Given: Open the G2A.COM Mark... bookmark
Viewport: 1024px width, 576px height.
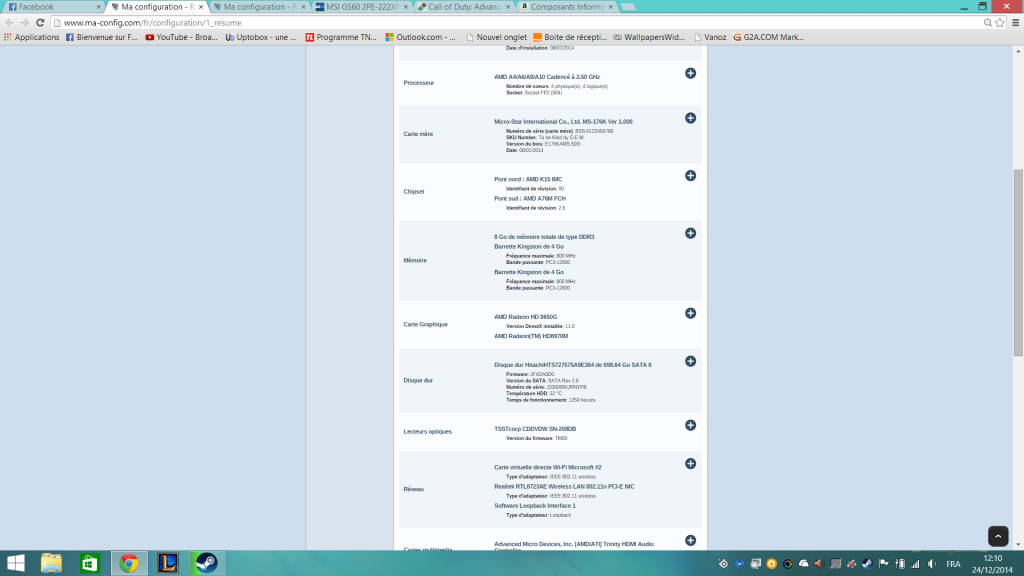Looking at the screenshot, I should coord(769,37).
